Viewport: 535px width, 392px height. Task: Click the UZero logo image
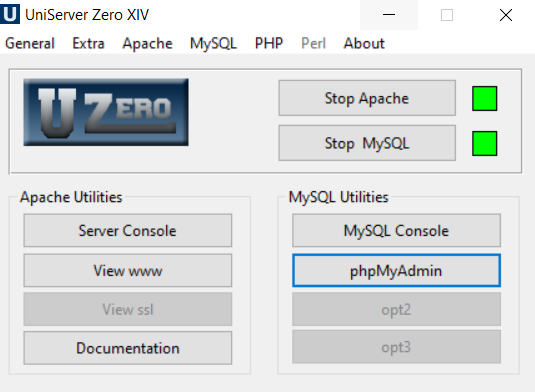[x=106, y=112]
